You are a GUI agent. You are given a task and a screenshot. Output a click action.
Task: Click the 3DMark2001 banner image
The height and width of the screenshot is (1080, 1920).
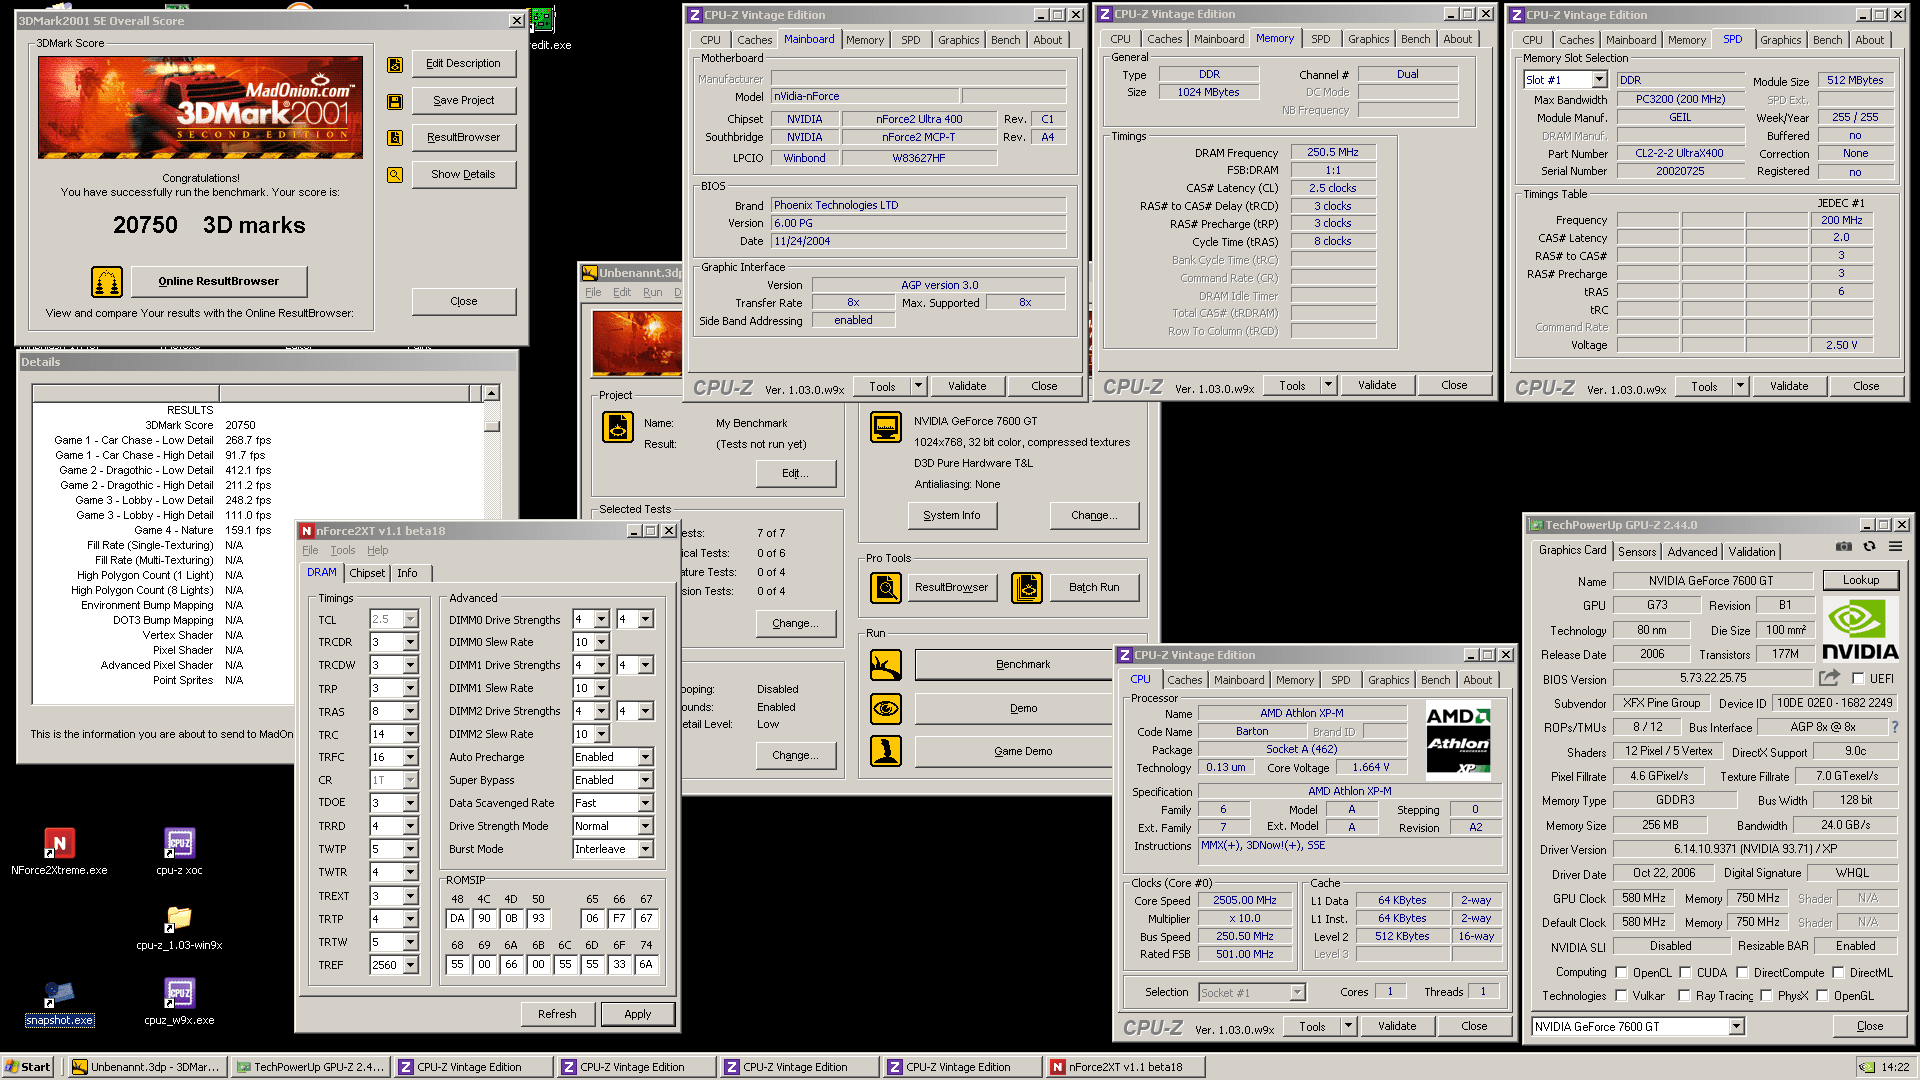201,107
